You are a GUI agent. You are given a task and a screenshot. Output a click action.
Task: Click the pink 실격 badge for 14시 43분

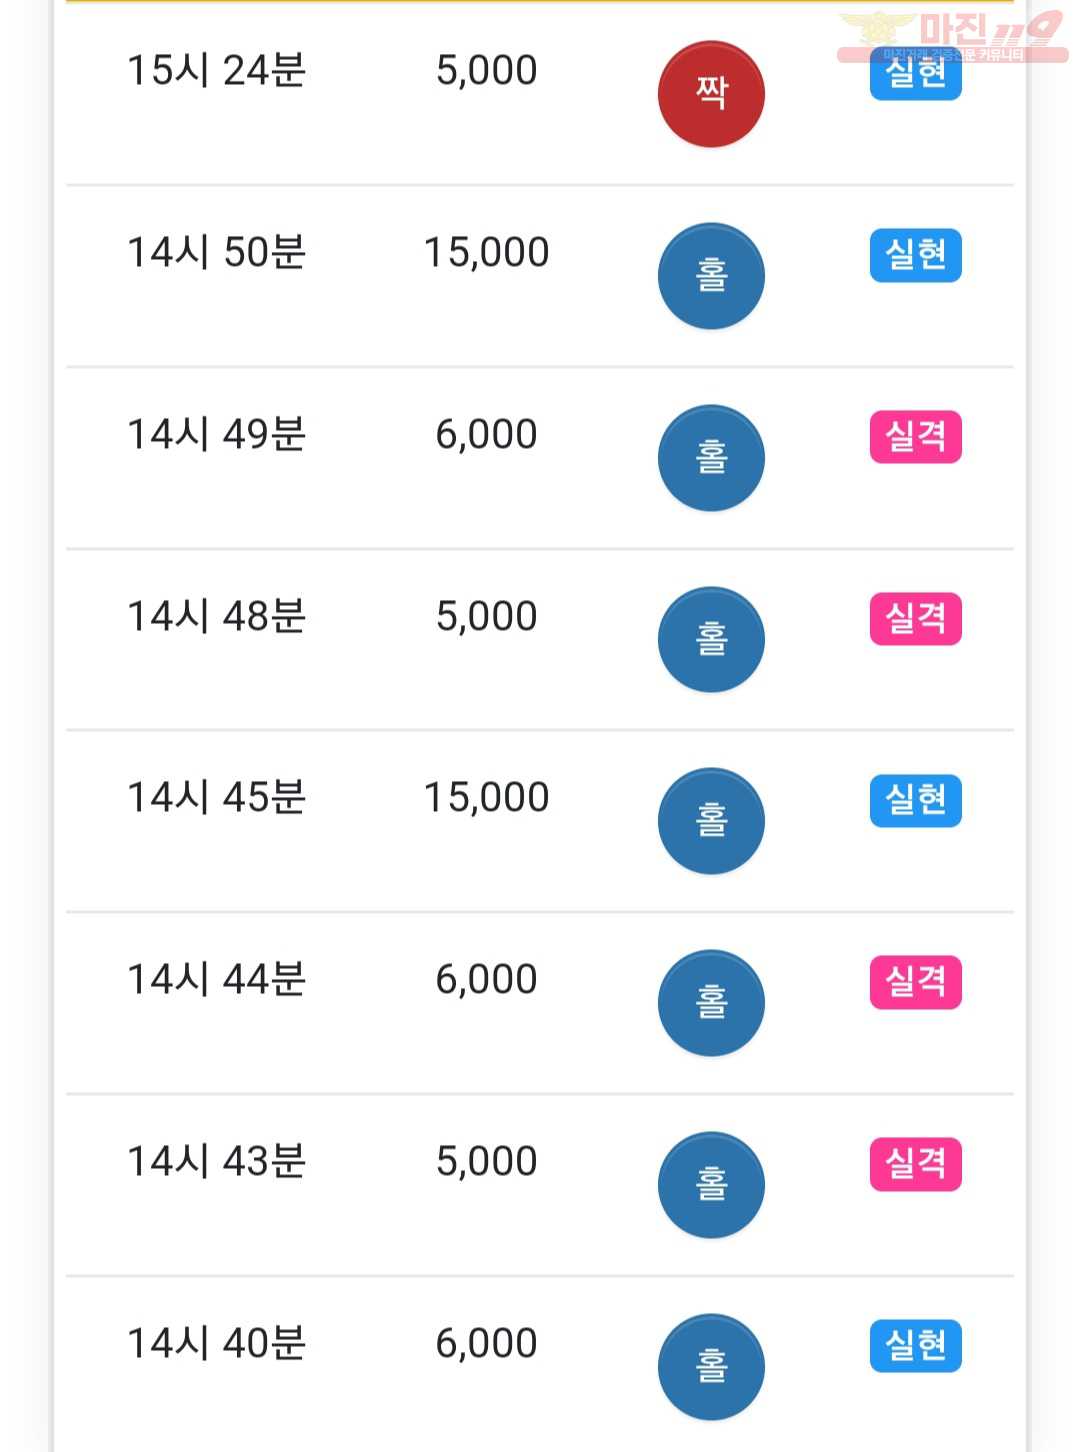[x=916, y=1164]
